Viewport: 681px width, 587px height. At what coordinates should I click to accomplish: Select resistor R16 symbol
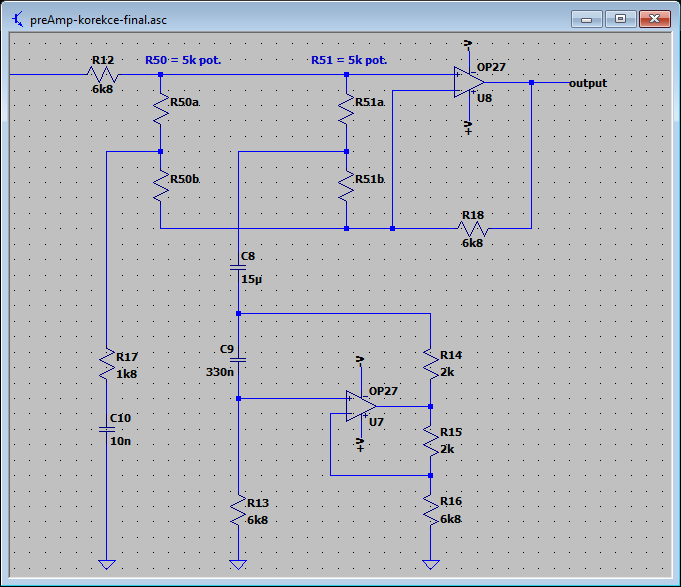tap(430, 510)
